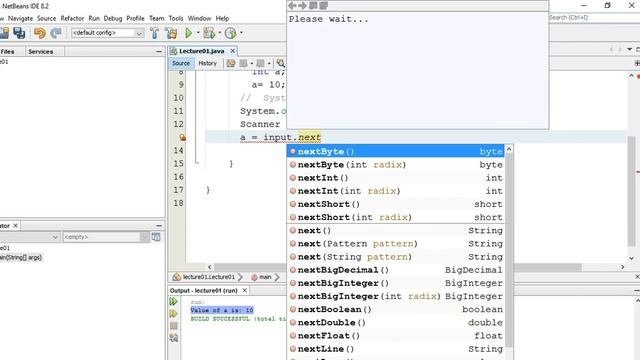The image size is (640, 360).
Task: Open the Window menu
Action: [x=199, y=18]
